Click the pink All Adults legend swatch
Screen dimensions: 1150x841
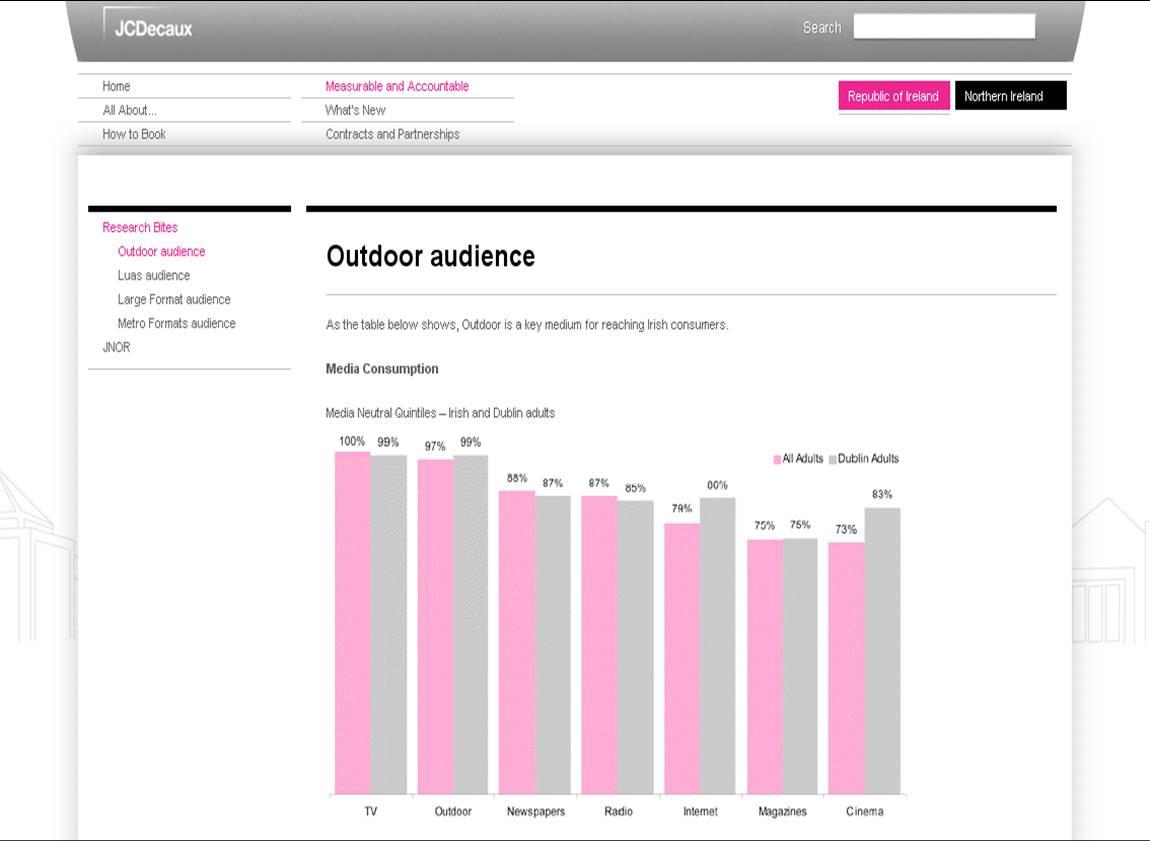click(777, 459)
